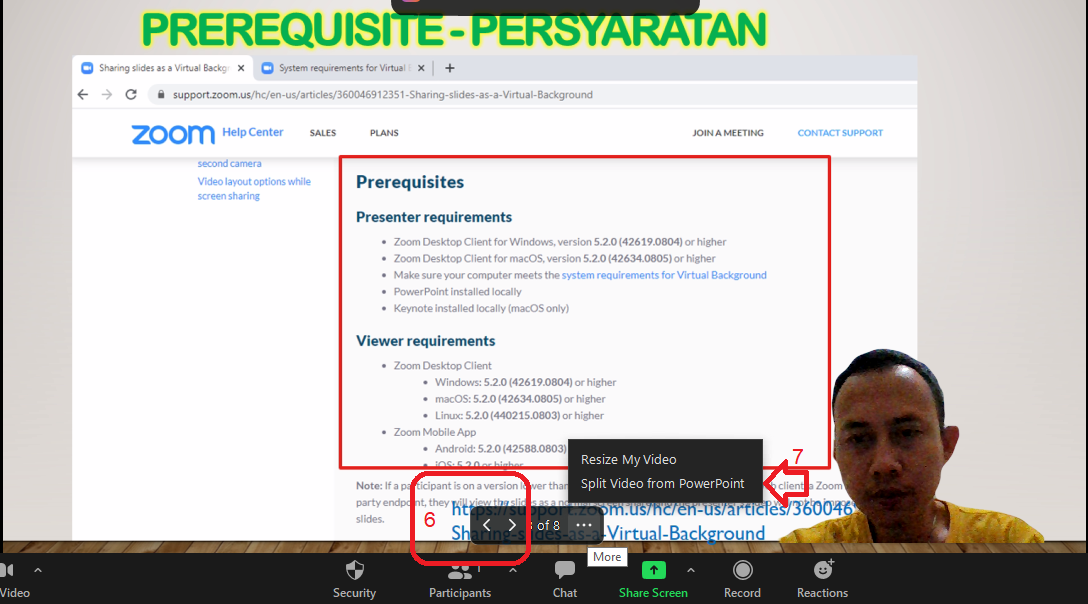Click the 'Presenter requirements' heading
This screenshot has width=1088, height=604.
pos(434,217)
